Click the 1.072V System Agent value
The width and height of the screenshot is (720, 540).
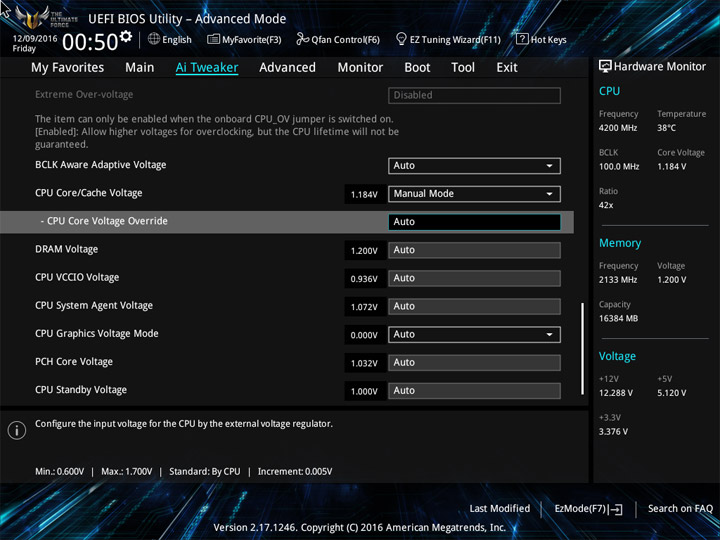364,307
